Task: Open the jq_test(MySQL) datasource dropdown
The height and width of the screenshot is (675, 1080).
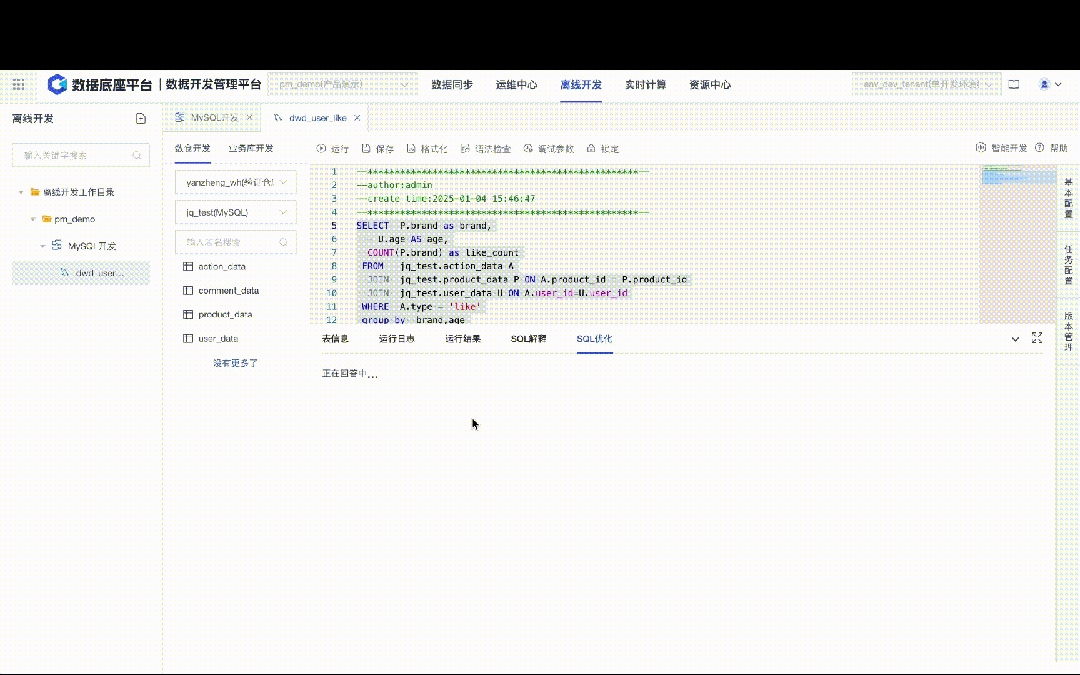Action: pos(236,213)
